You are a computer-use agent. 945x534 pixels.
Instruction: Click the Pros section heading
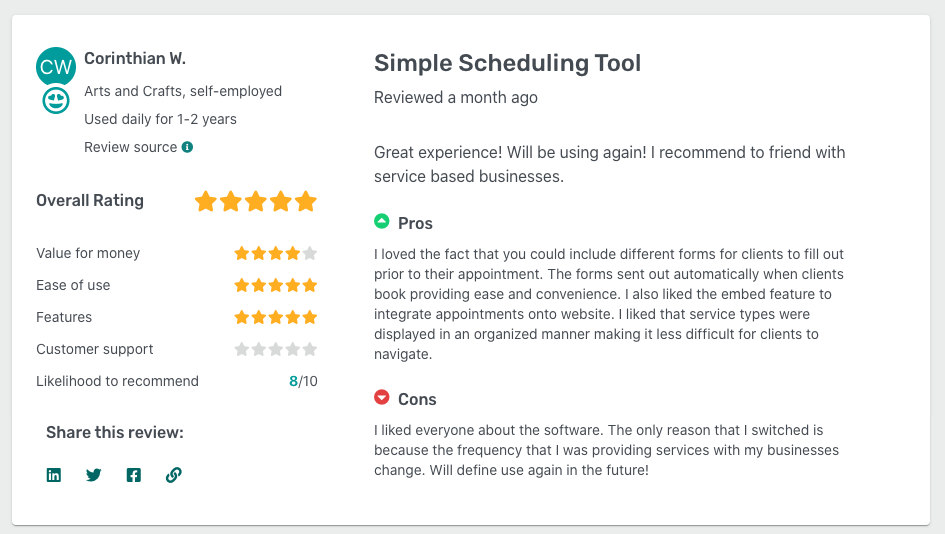point(415,223)
